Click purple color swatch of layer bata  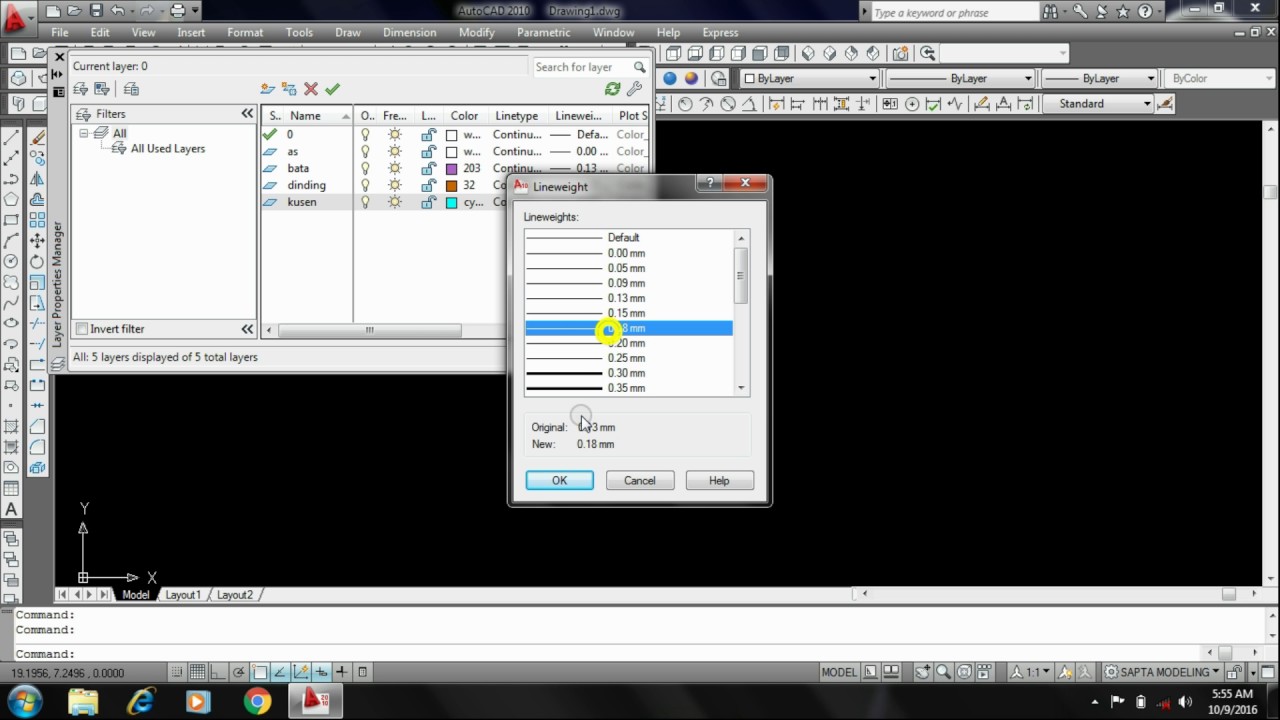(x=451, y=168)
